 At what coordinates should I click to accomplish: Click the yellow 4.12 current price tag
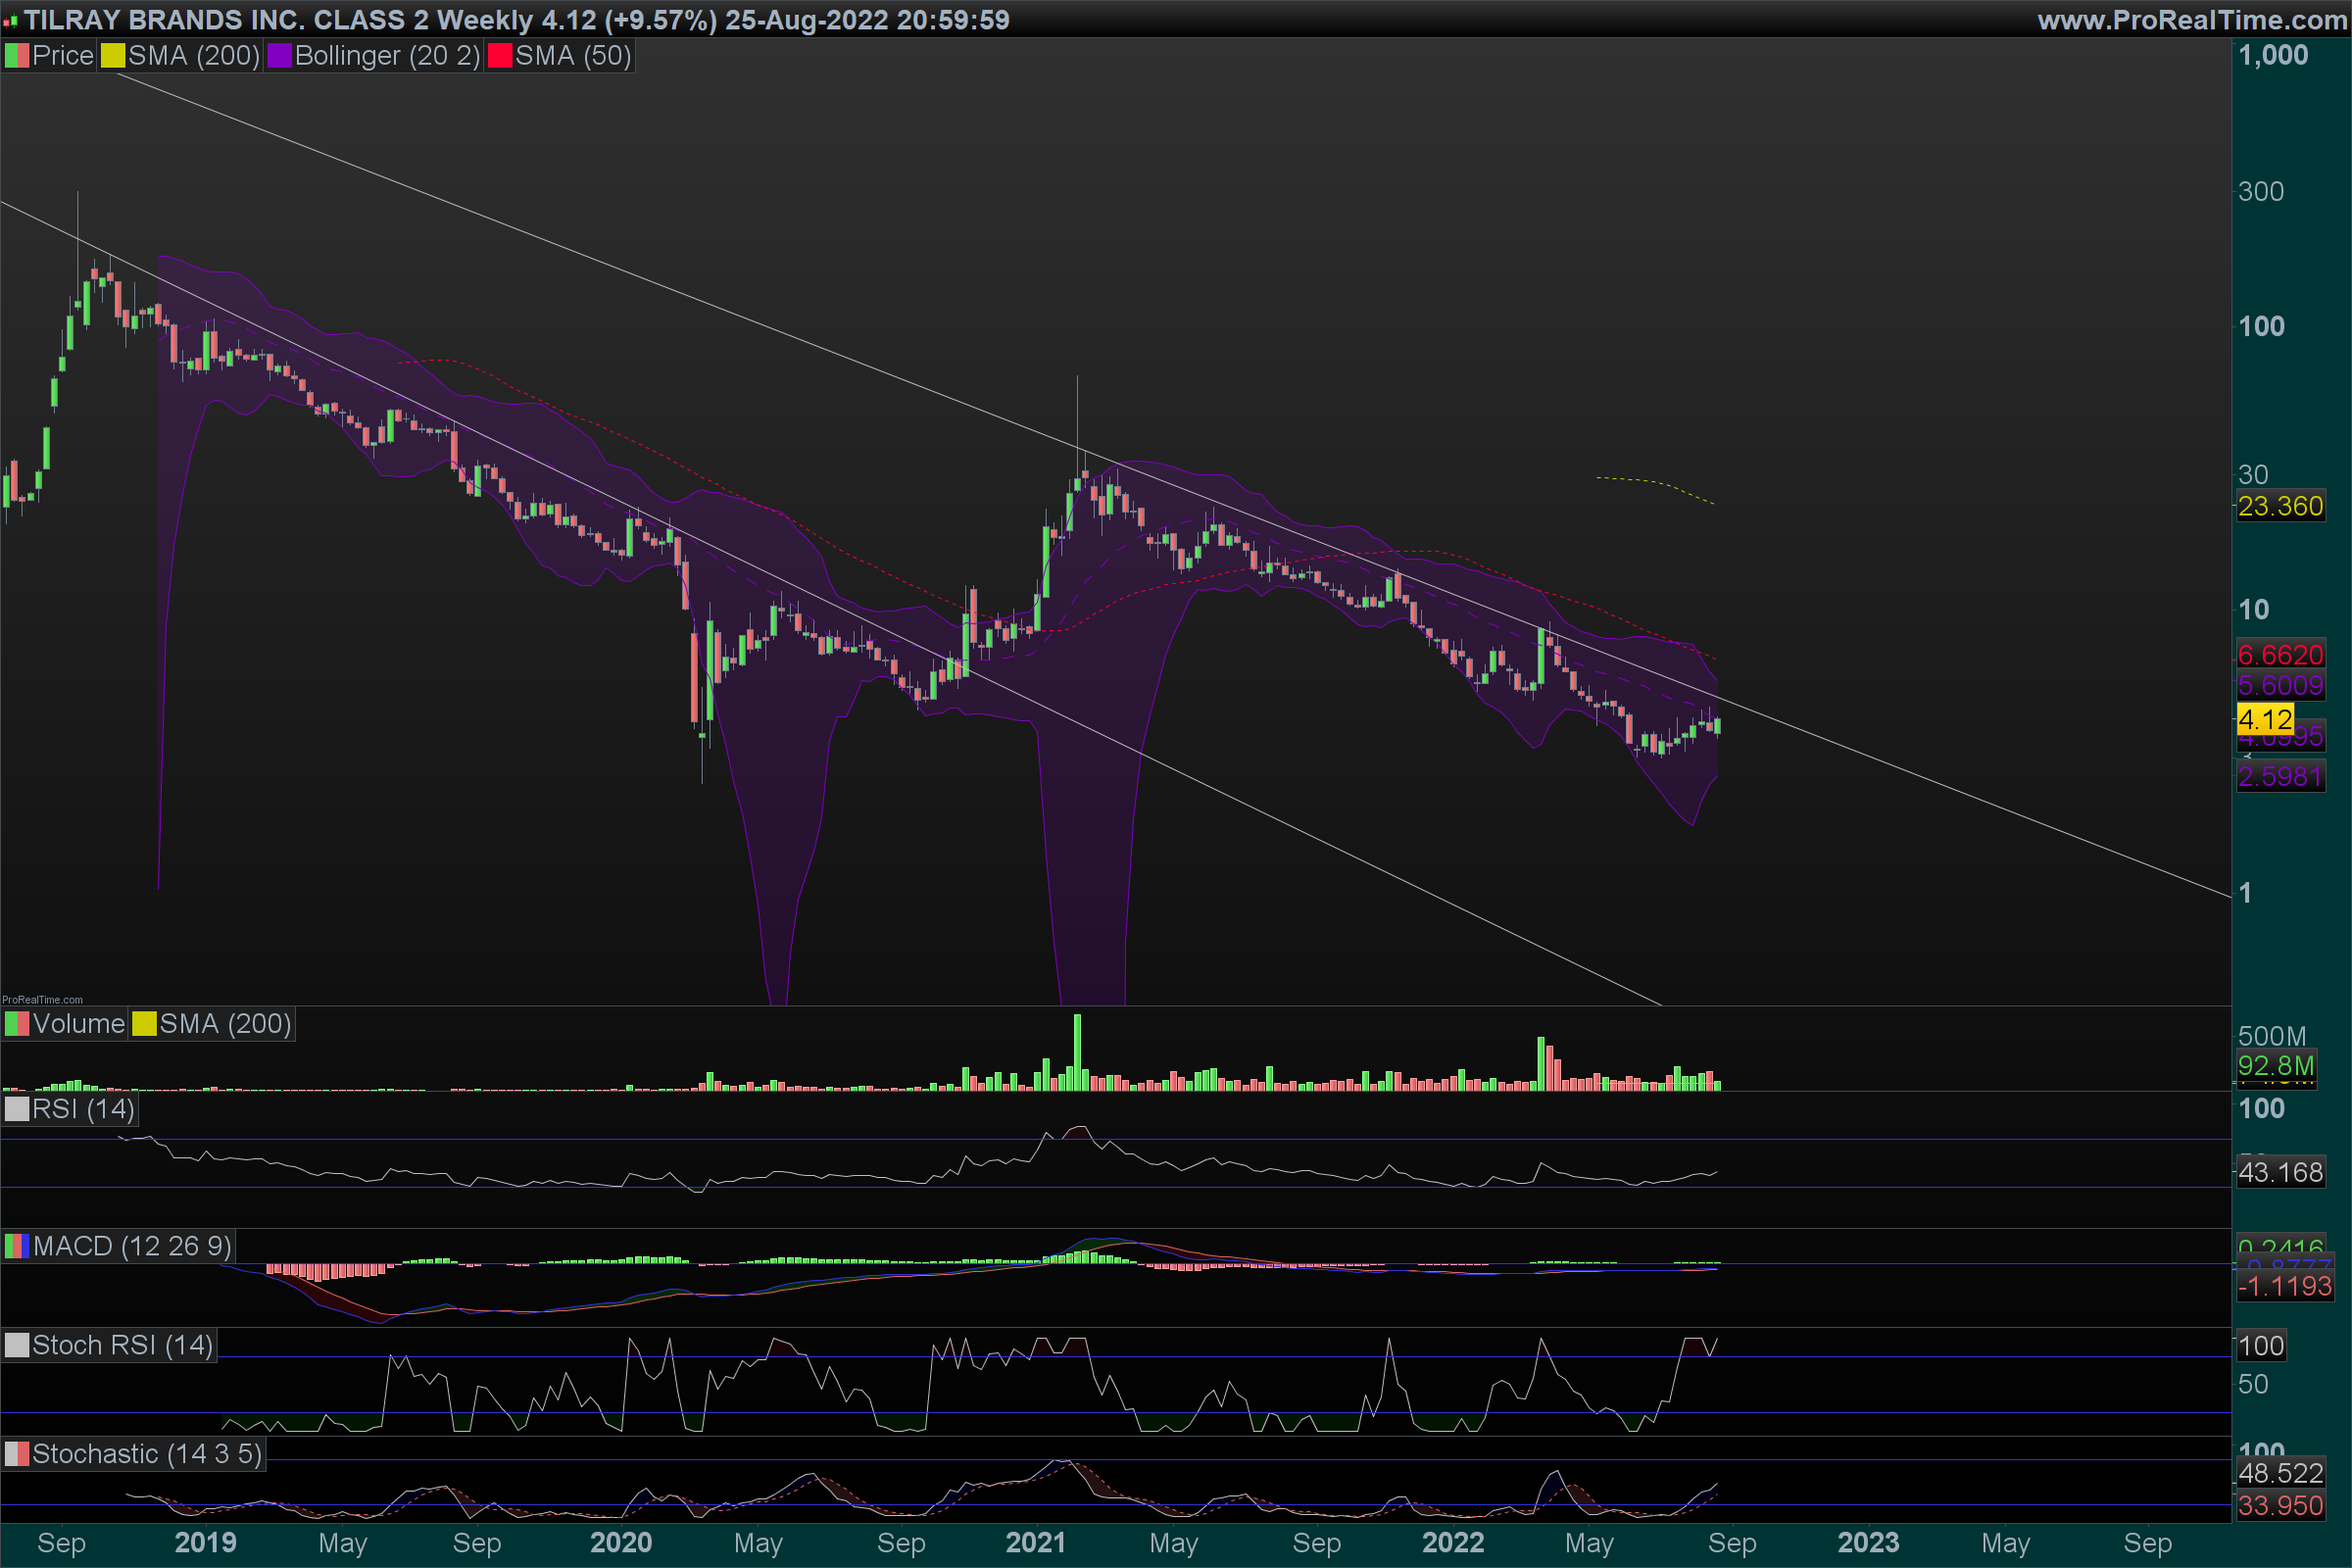click(2264, 719)
